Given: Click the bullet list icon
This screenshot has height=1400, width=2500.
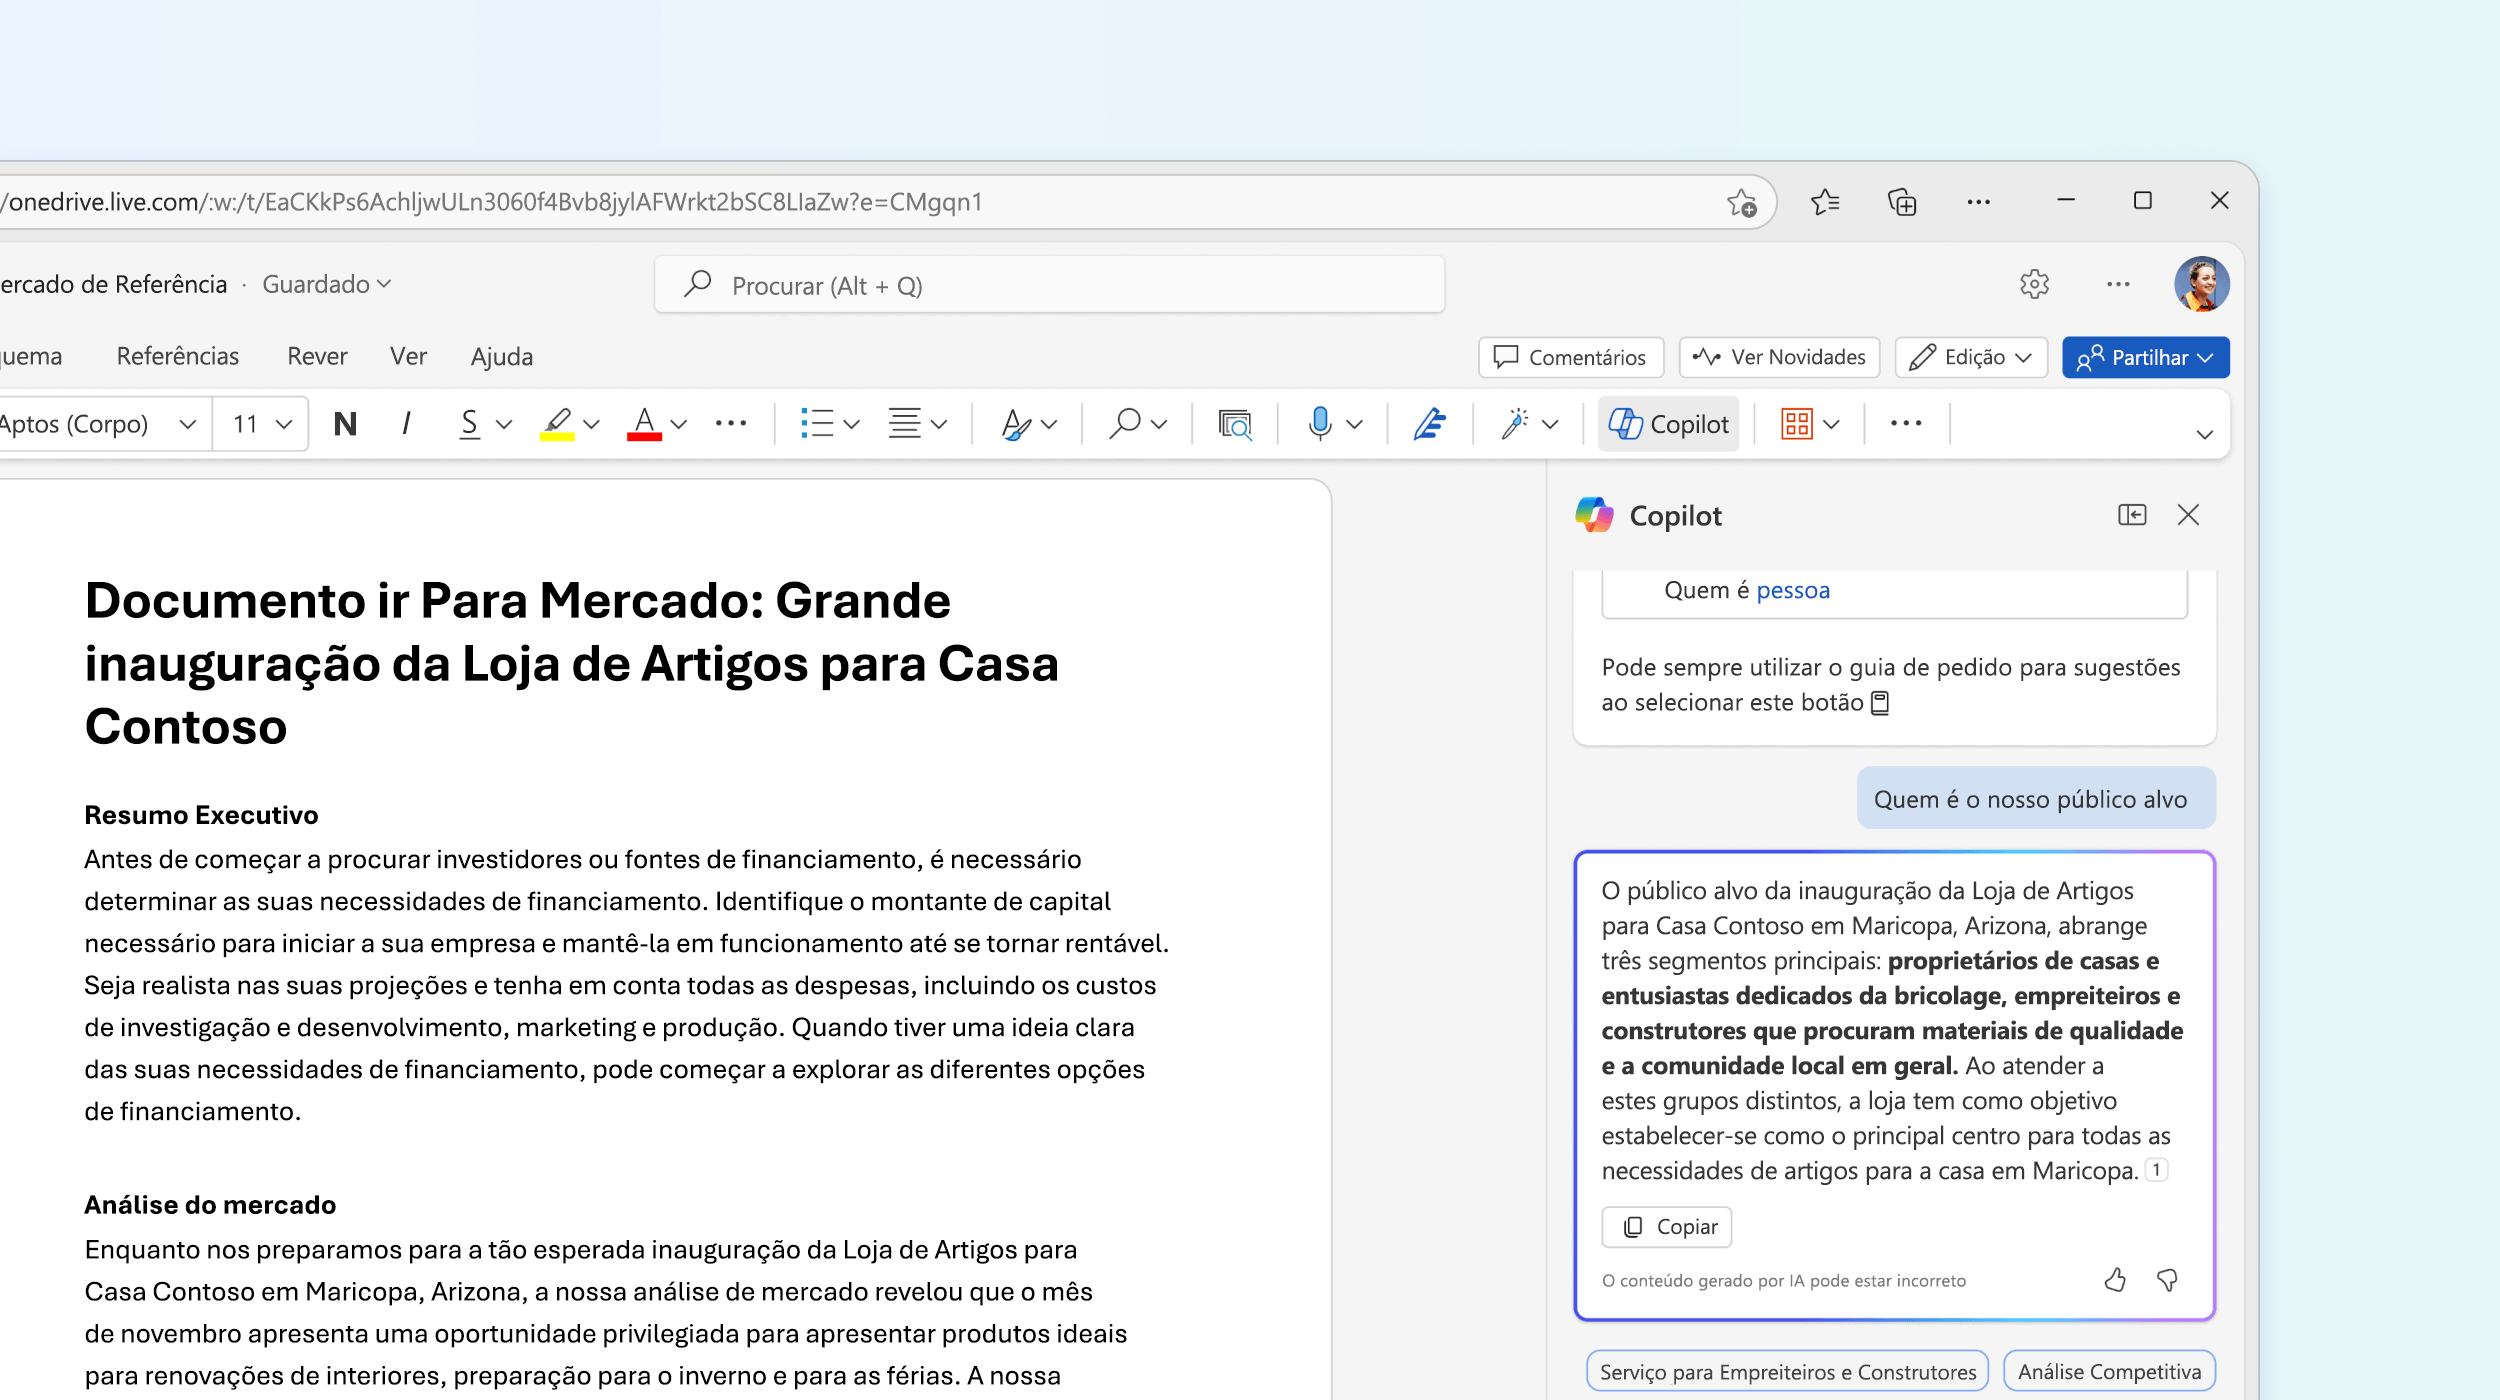Looking at the screenshot, I should click(x=817, y=424).
